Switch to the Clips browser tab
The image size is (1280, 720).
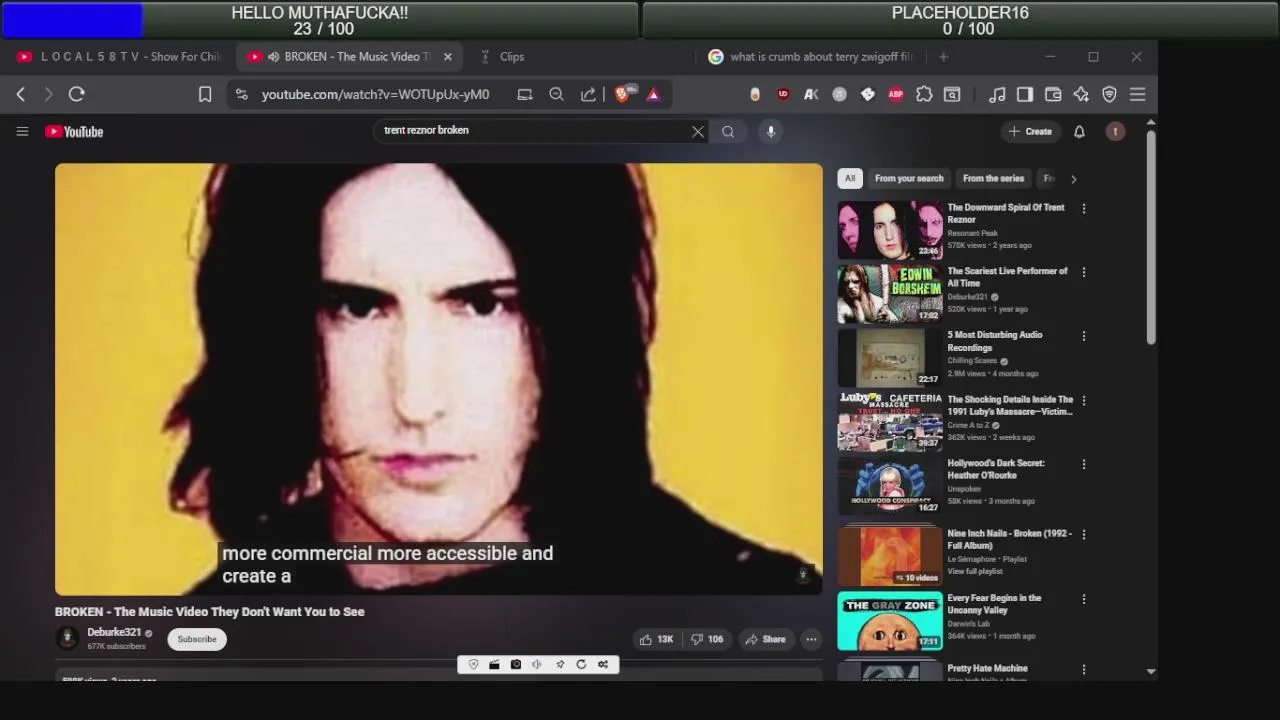pyautogui.click(x=511, y=57)
